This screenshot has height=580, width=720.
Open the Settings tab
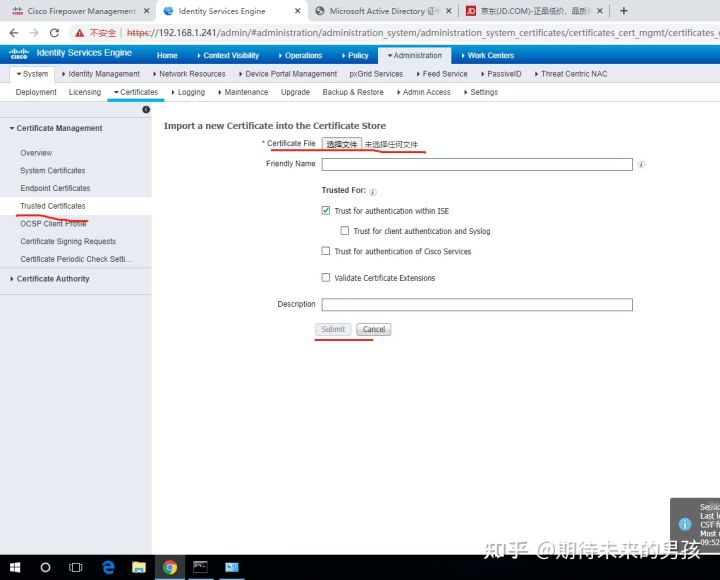pyautogui.click(x=481, y=92)
